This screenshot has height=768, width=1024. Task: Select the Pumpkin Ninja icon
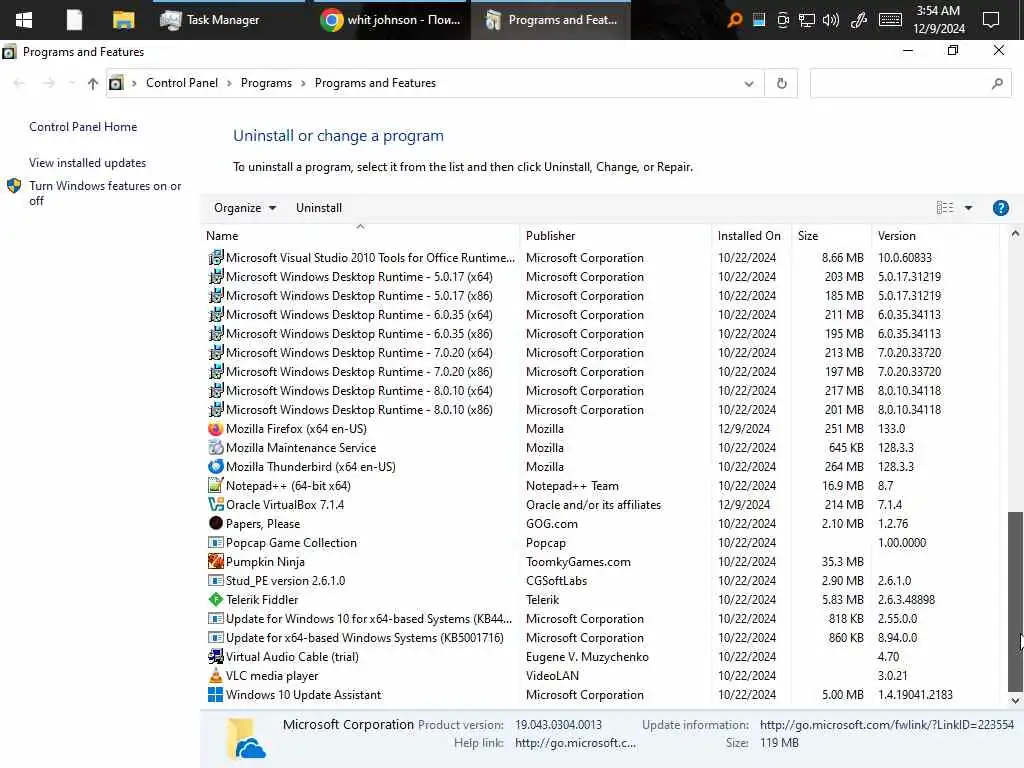216,562
